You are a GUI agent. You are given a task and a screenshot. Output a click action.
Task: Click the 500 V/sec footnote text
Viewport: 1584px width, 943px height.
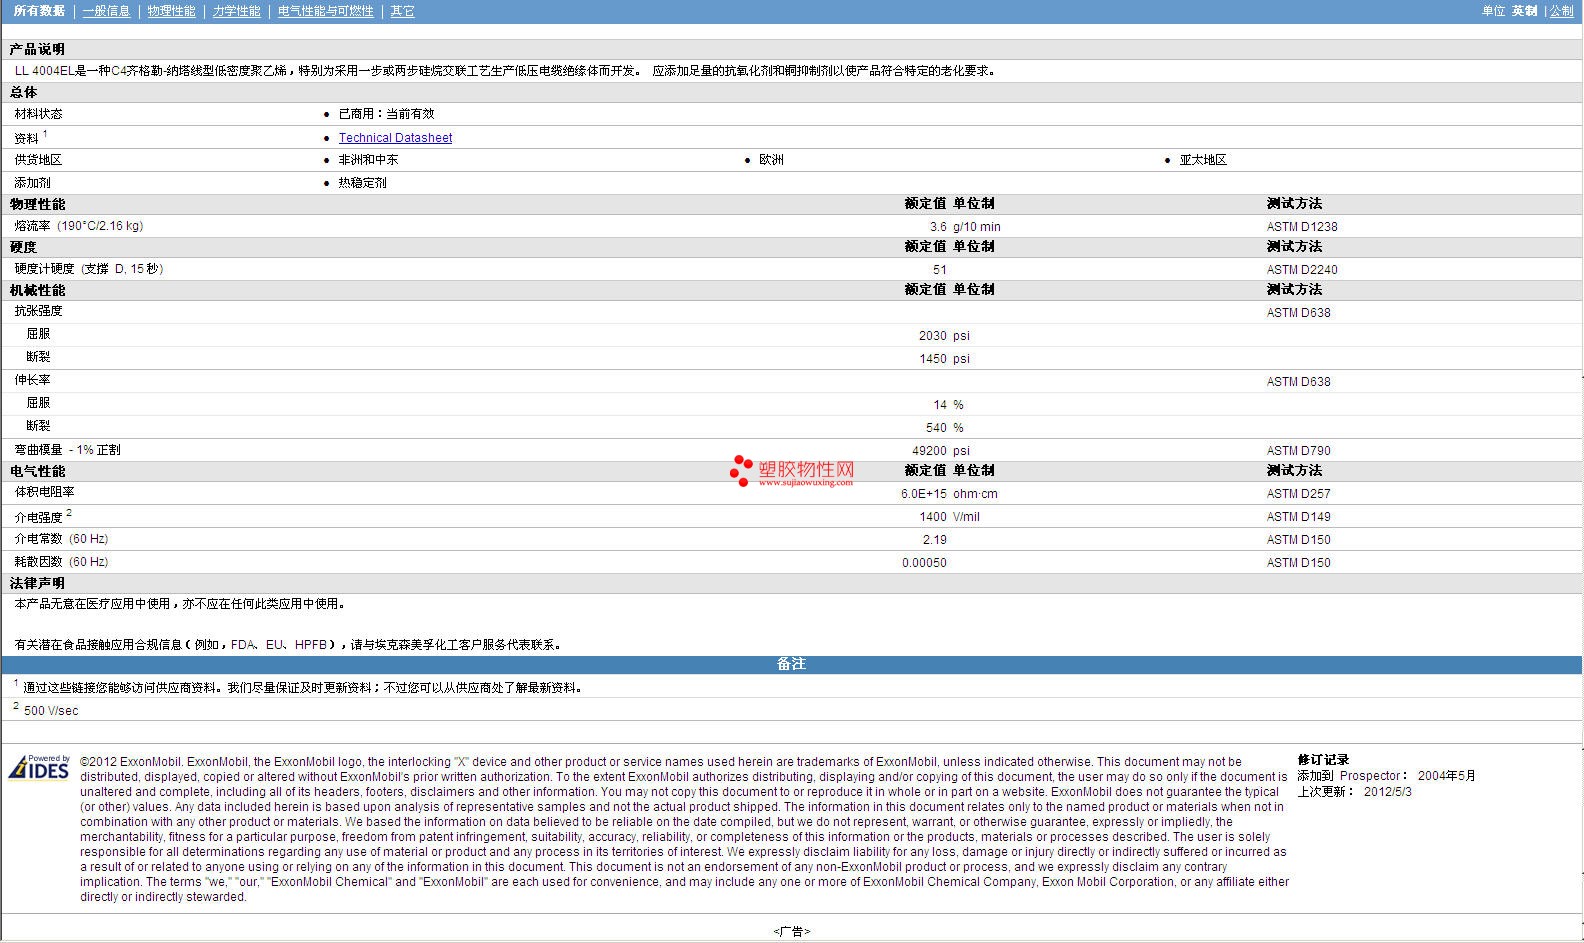click(x=51, y=711)
